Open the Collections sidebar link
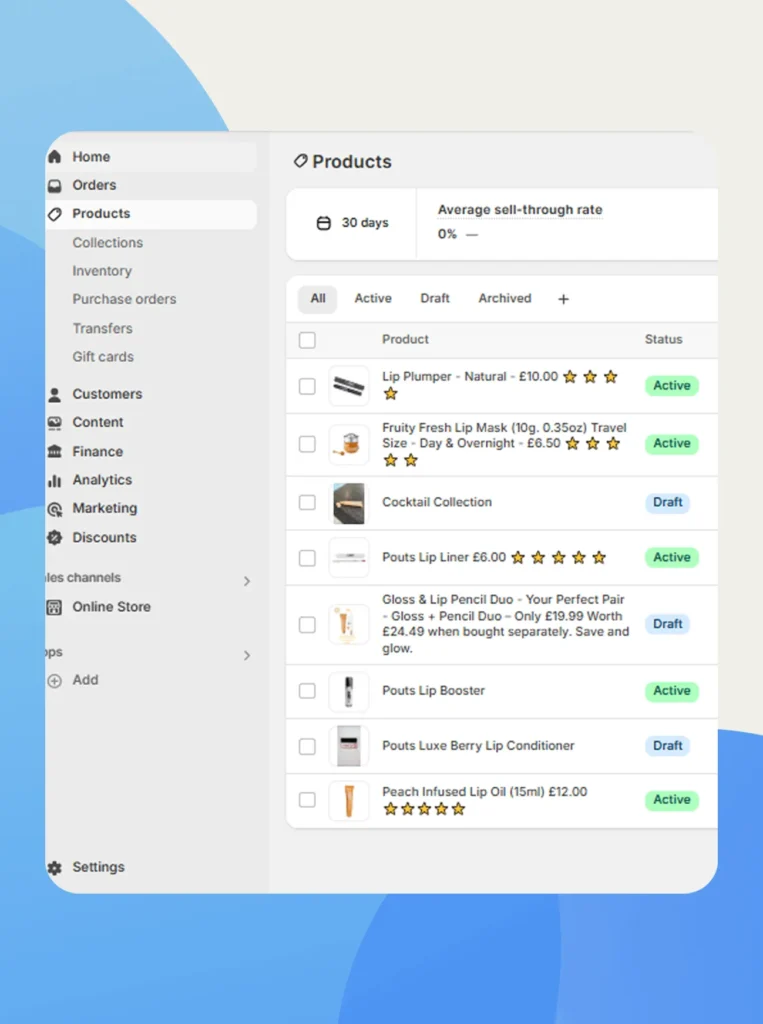763x1024 pixels. point(107,243)
